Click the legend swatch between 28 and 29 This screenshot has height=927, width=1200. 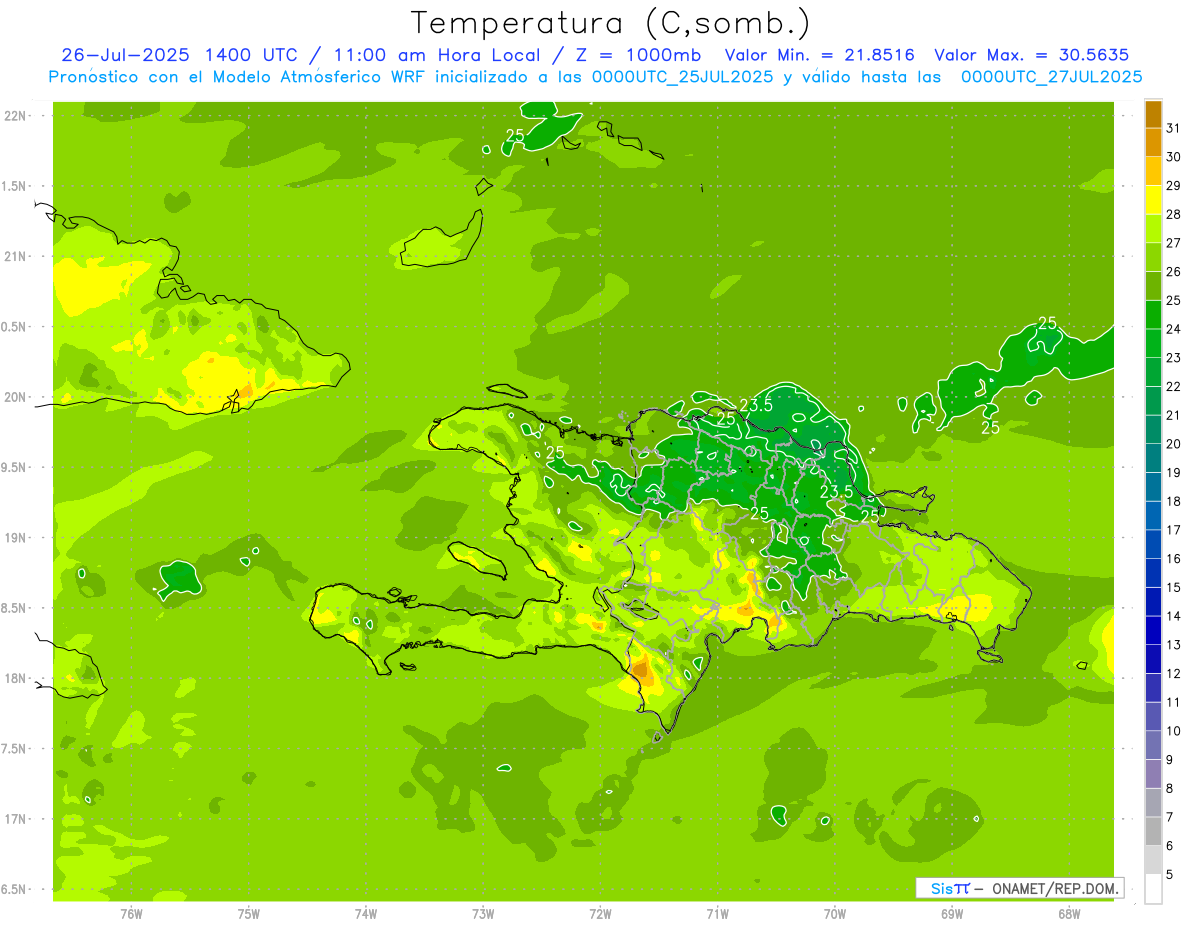(1153, 200)
